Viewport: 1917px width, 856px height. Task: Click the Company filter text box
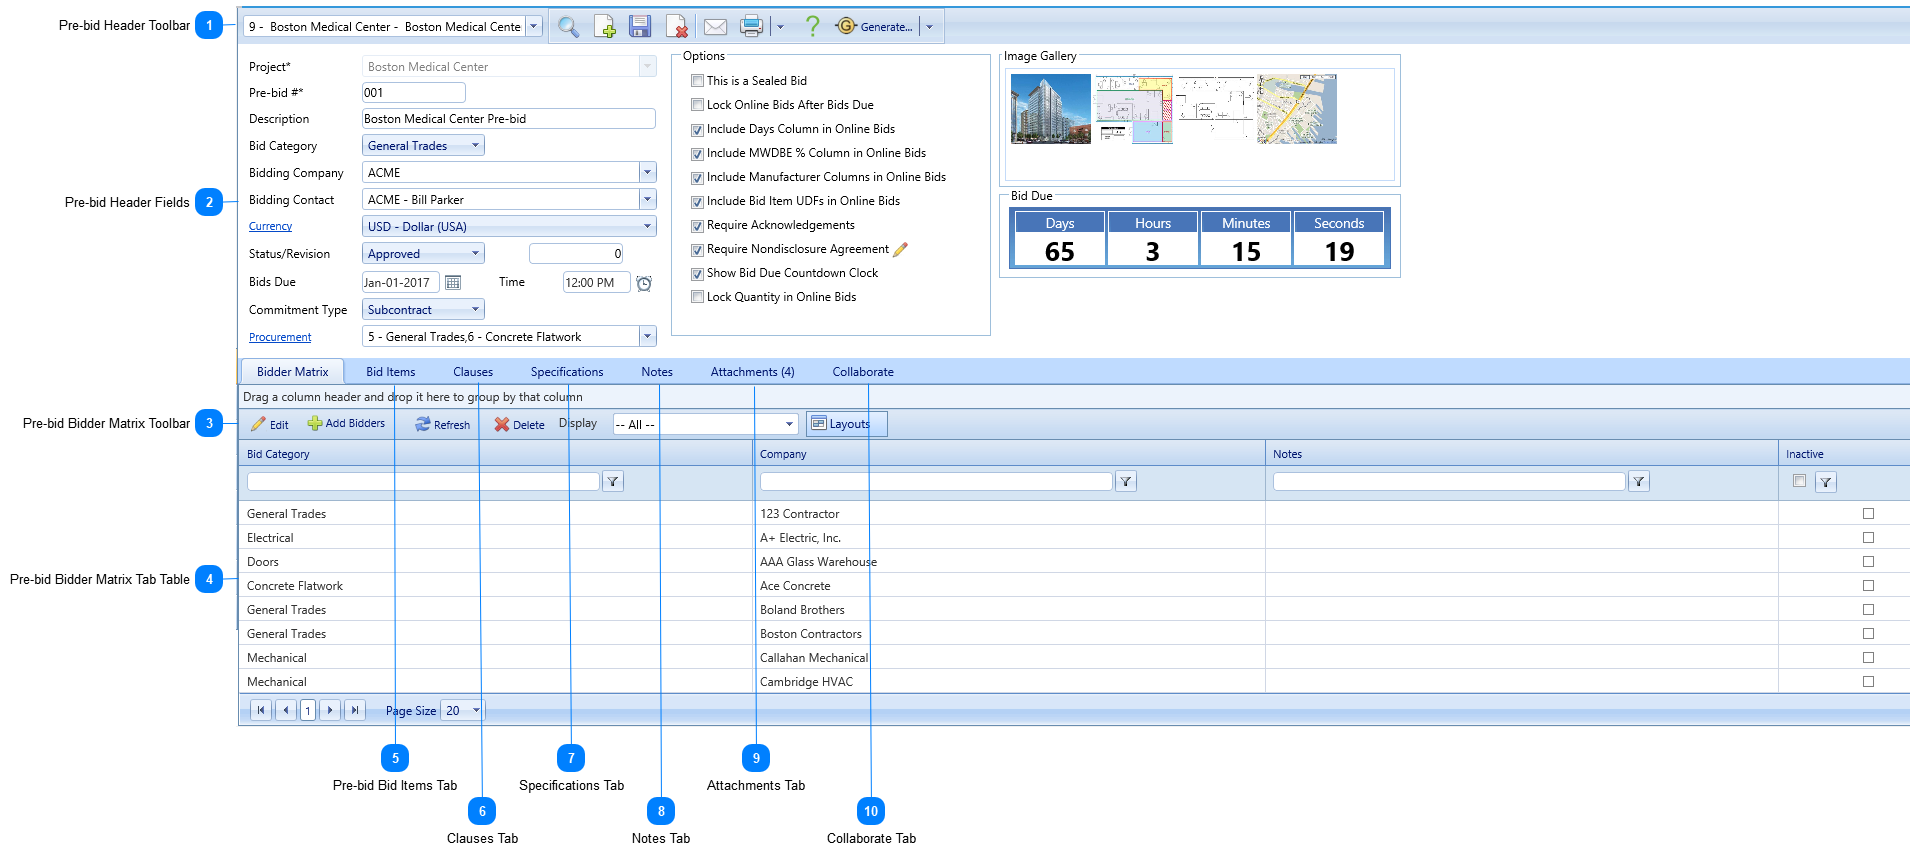(936, 482)
